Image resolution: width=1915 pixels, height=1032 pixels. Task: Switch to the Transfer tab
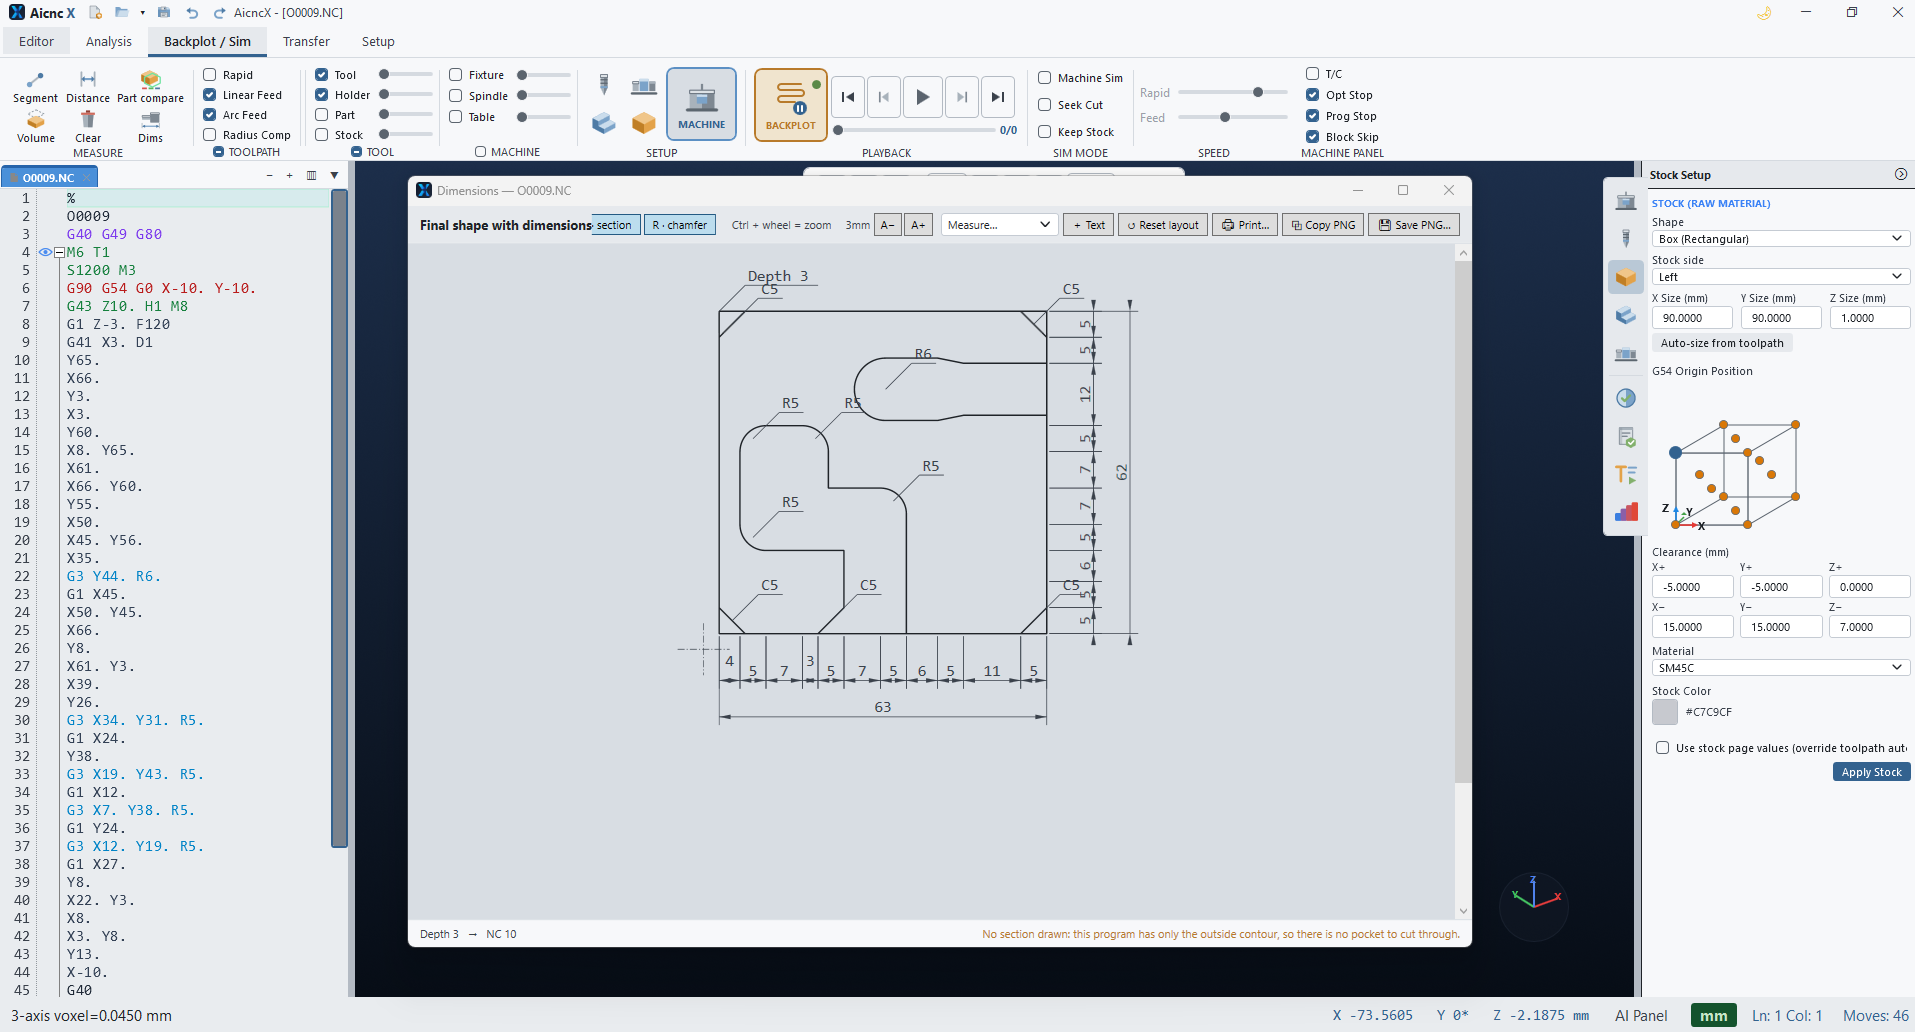click(306, 41)
